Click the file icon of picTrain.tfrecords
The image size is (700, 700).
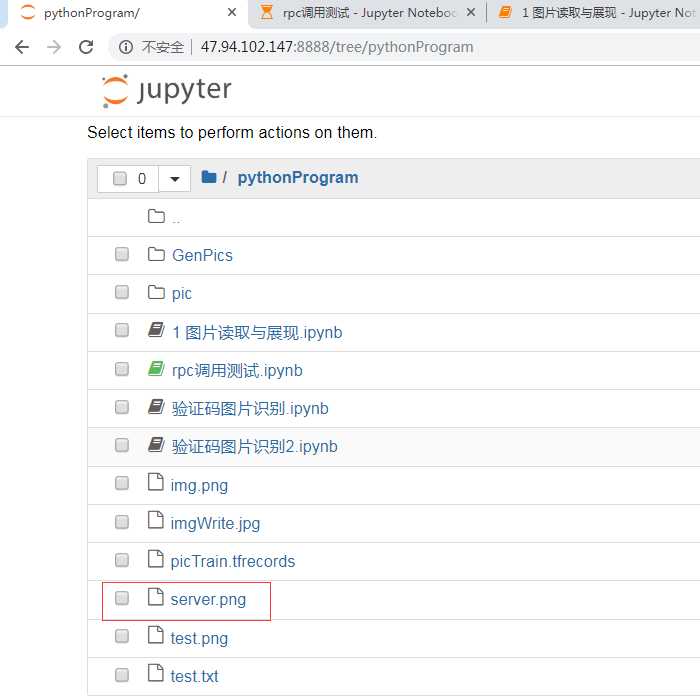pyautogui.click(x=155, y=558)
